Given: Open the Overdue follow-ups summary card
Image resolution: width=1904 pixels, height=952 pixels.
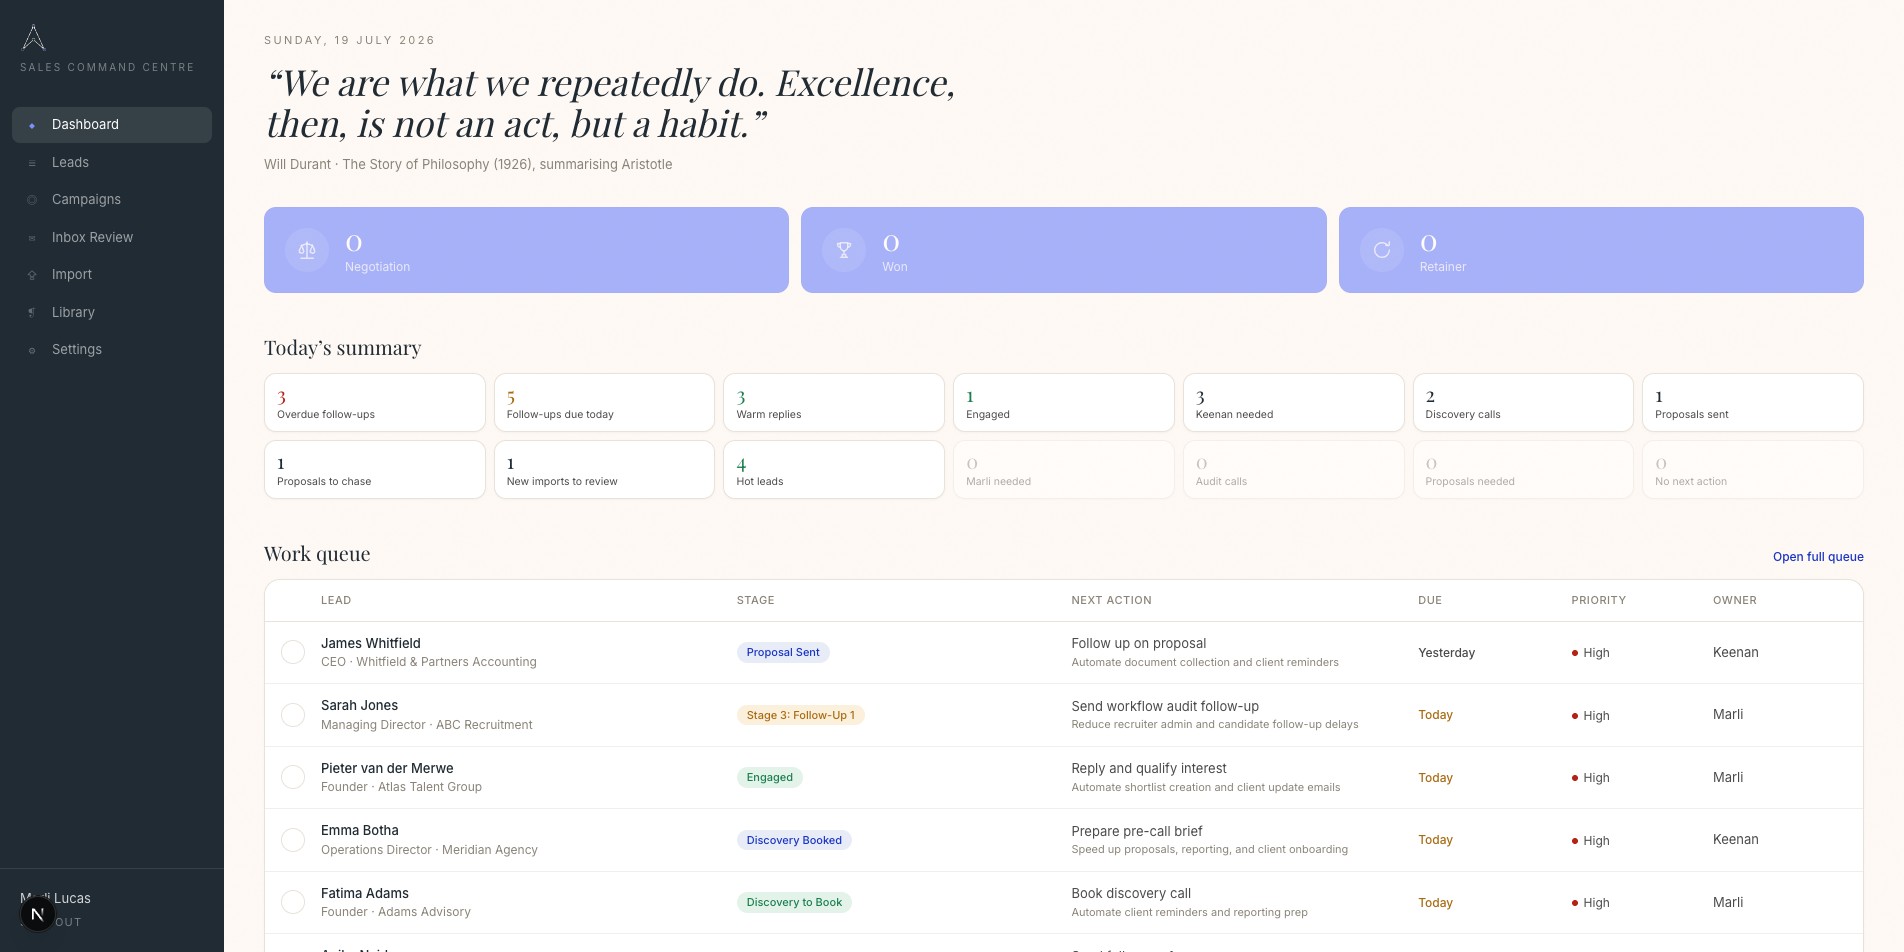Looking at the screenshot, I should (375, 403).
